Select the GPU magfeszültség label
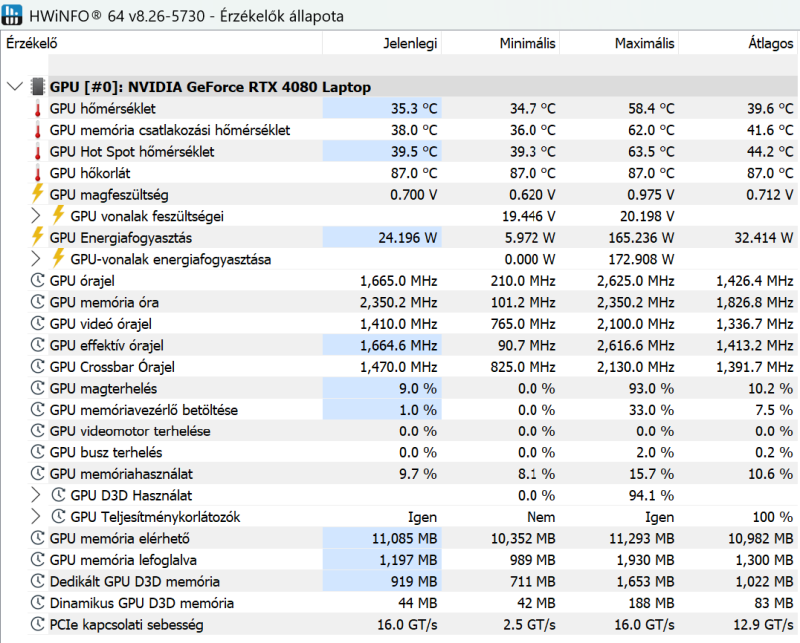 click(109, 194)
